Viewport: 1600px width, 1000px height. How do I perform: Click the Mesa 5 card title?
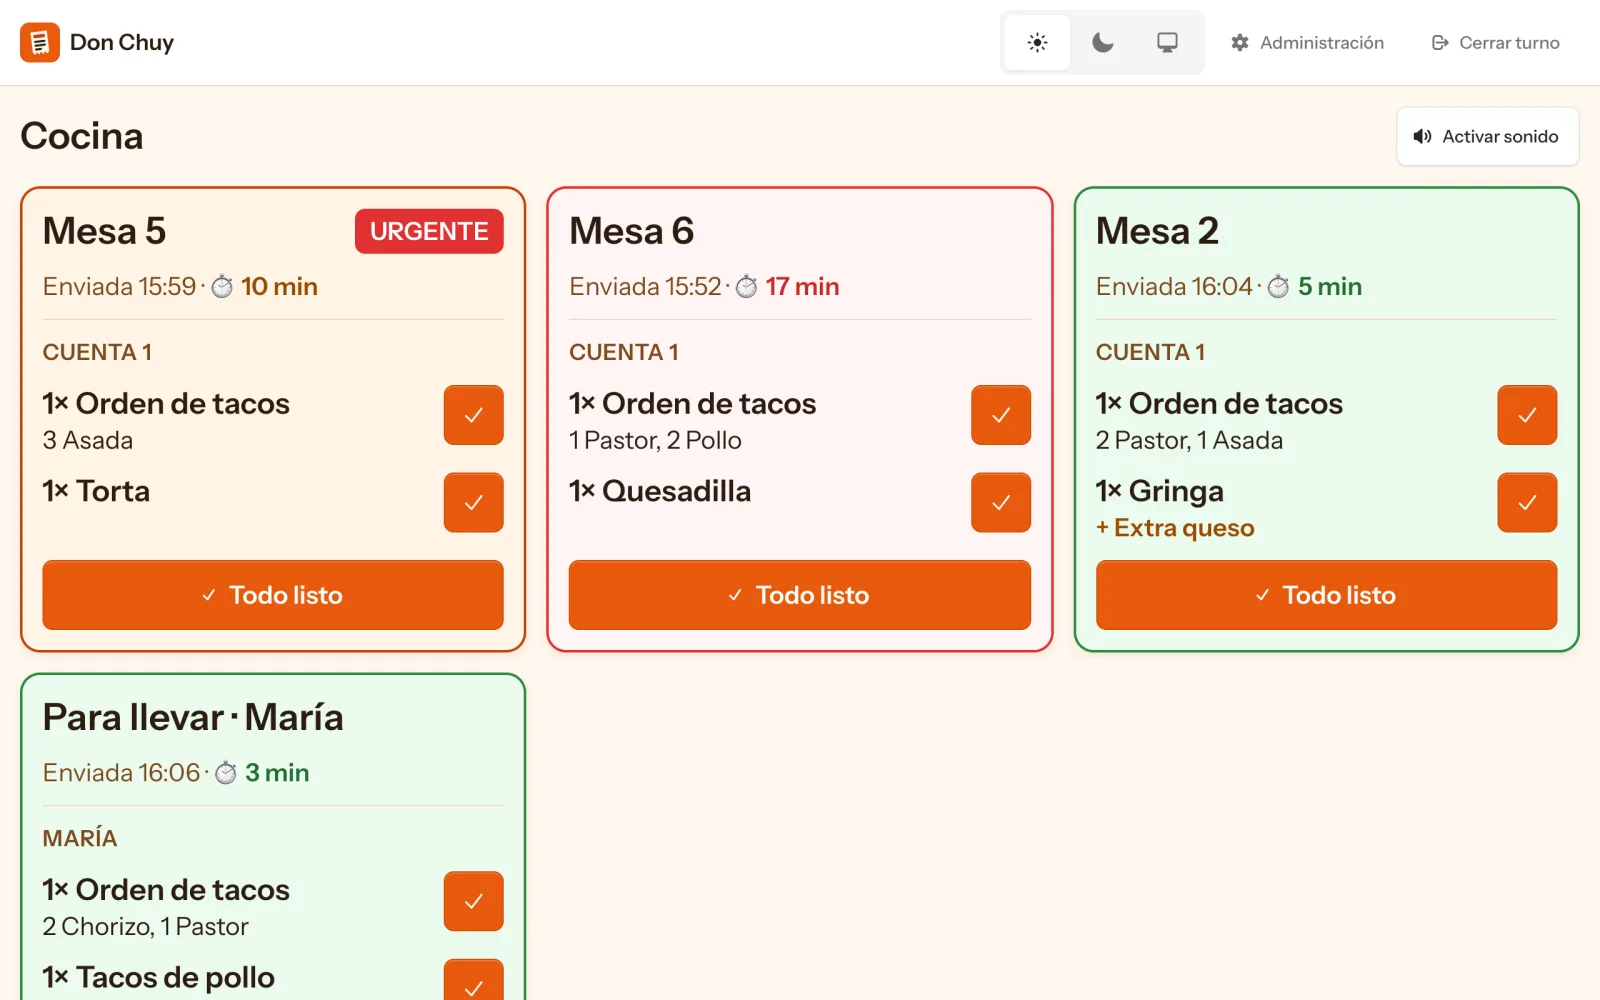(104, 231)
